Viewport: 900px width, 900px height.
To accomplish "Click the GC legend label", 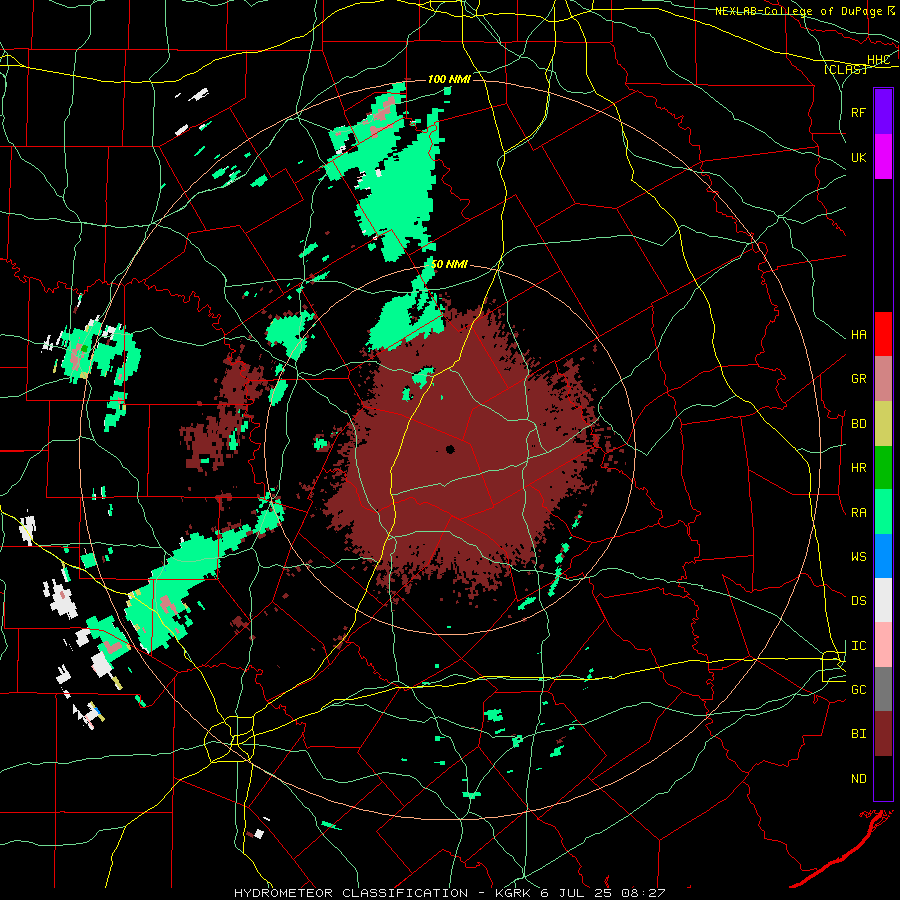I will tap(859, 690).
